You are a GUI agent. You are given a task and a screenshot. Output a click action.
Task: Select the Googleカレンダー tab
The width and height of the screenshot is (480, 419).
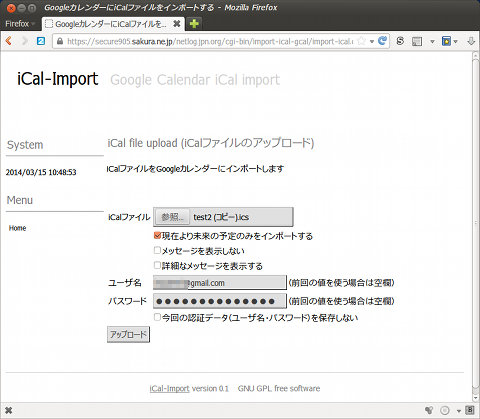pos(113,24)
